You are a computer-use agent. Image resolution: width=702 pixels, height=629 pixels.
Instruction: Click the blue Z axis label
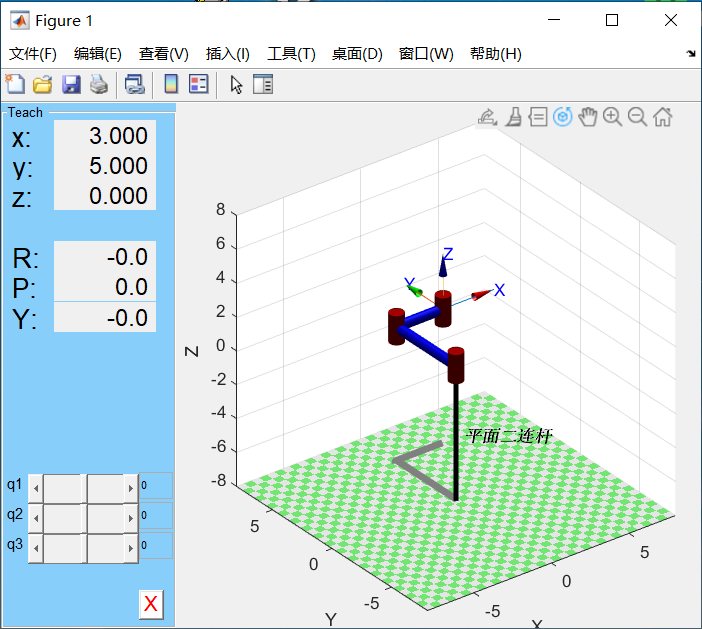pyautogui.click(x=448, y=254)
